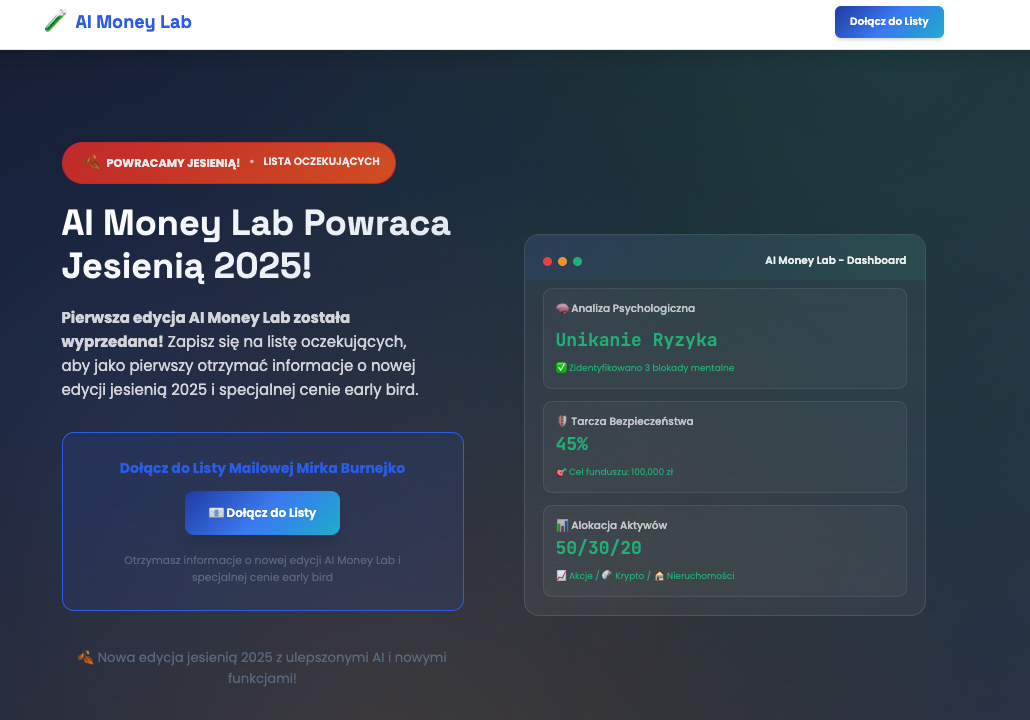Screen dimensions: 1030x720
Task: Click the coin icon next to Krypto
Action: [607, 575]
